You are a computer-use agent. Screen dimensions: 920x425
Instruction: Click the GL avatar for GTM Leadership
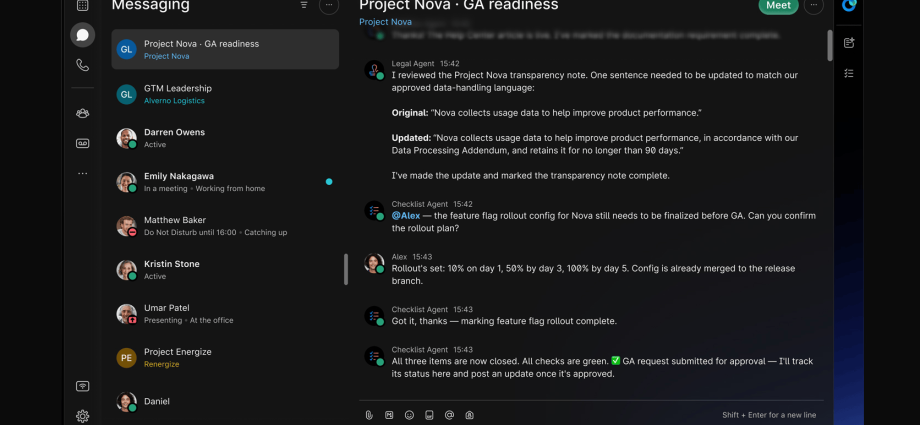pyautogui.click(x=126, y=94)
